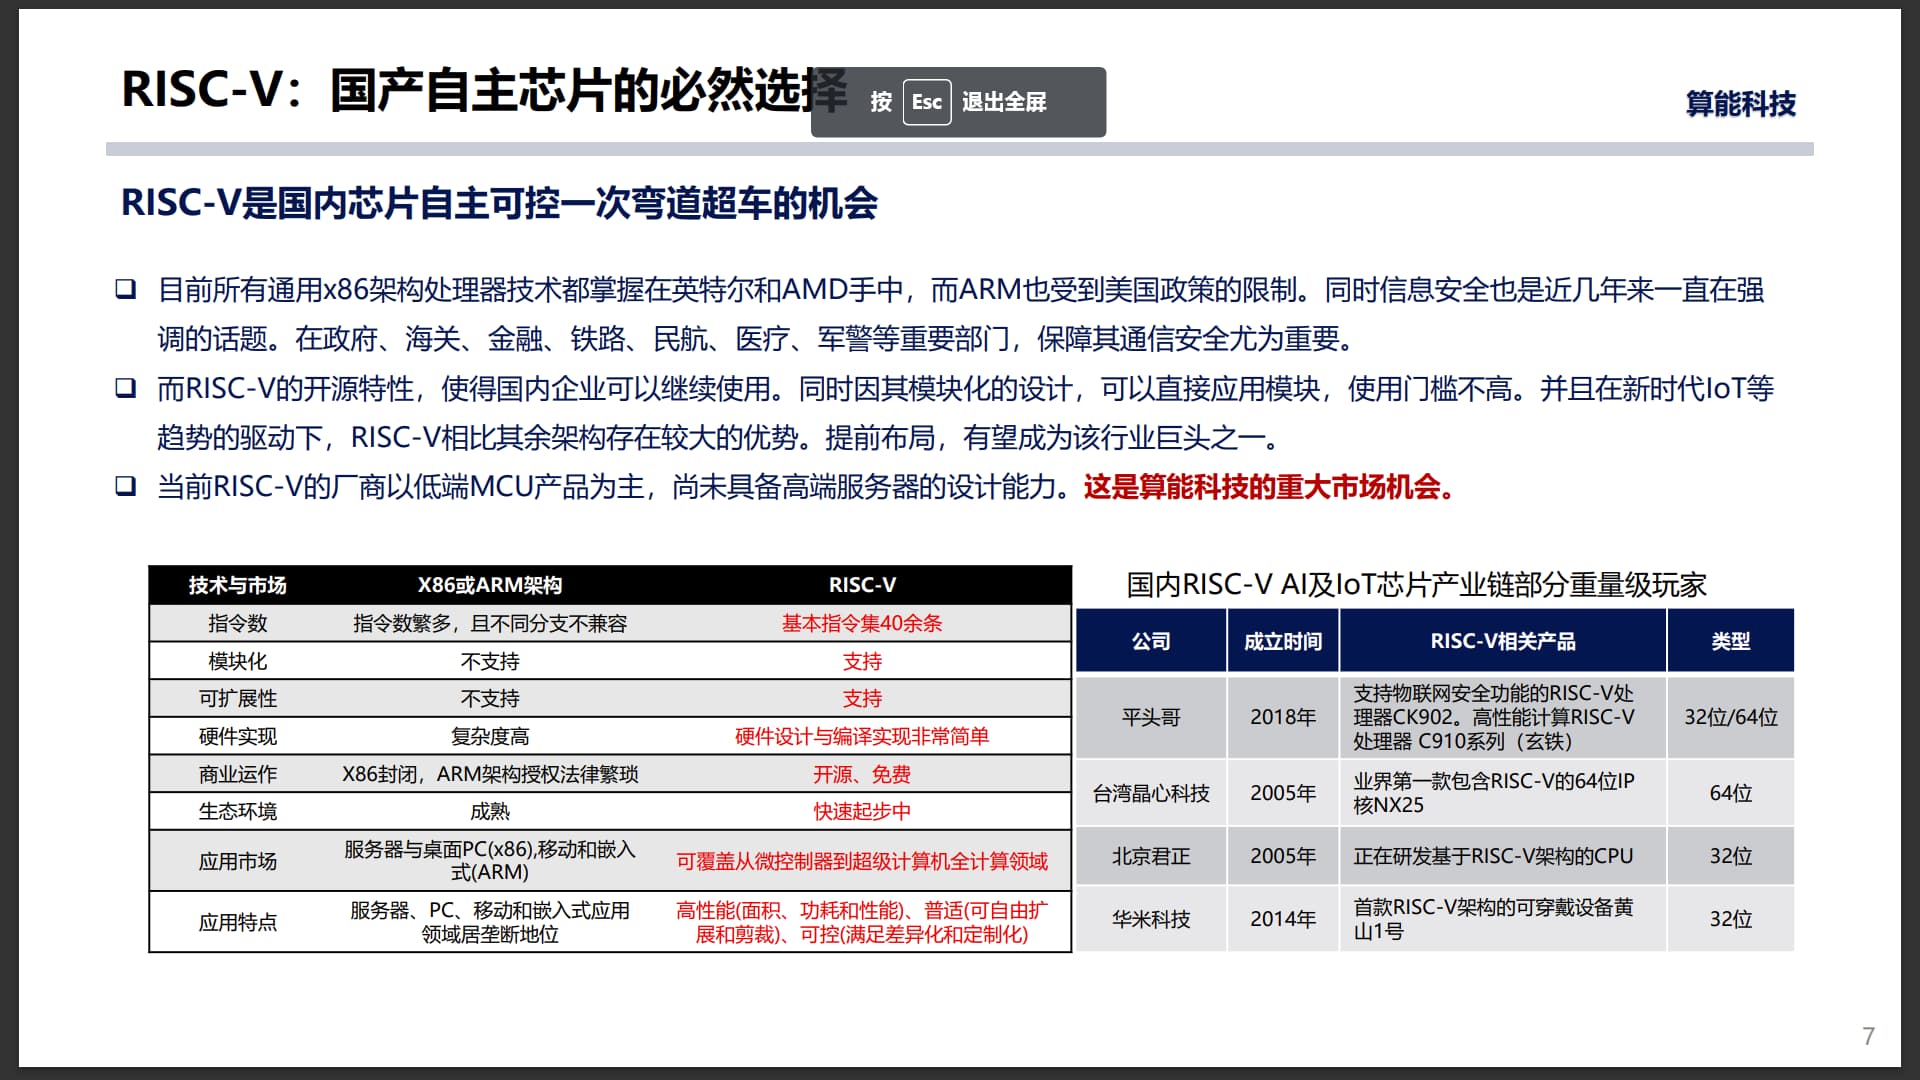Click the Esc key hint box
Image resolution: width=1920 pixels, height=1080 pixels.
tap(926, 102)
